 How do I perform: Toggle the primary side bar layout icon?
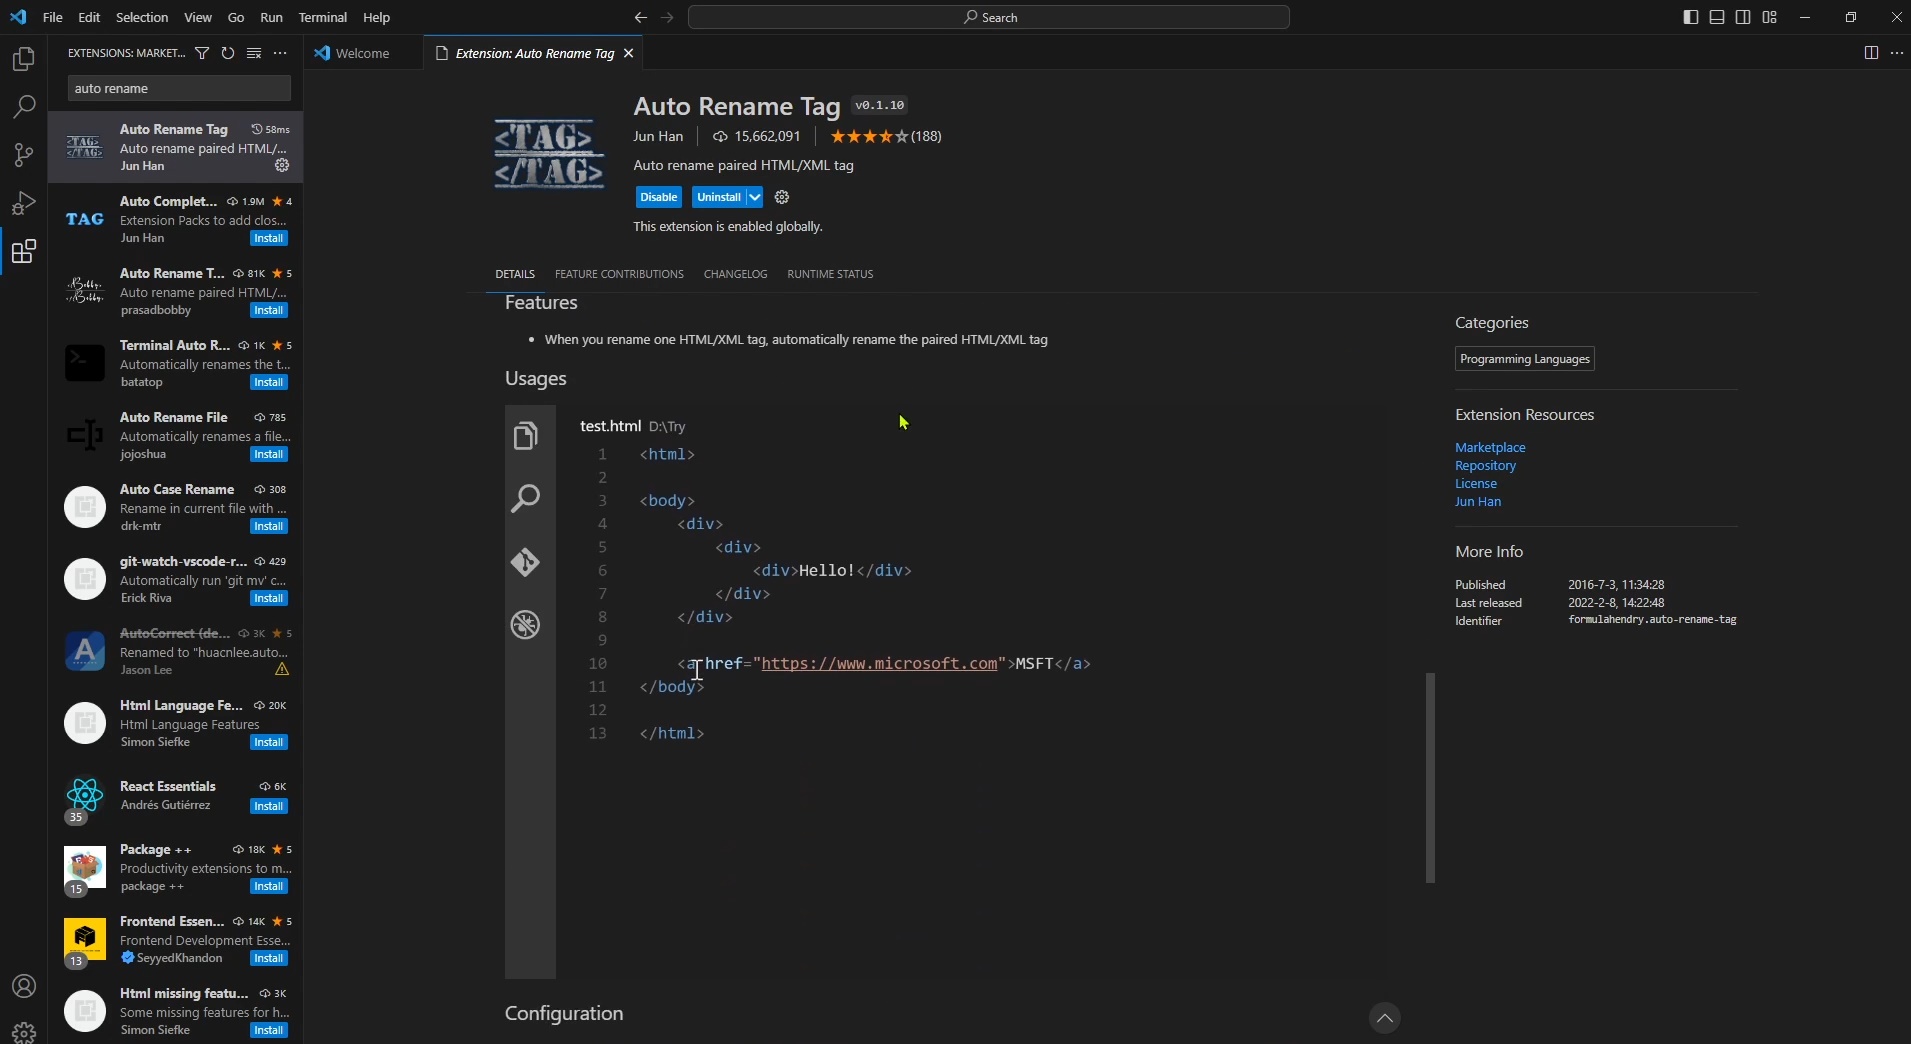tap(1691, 17)
